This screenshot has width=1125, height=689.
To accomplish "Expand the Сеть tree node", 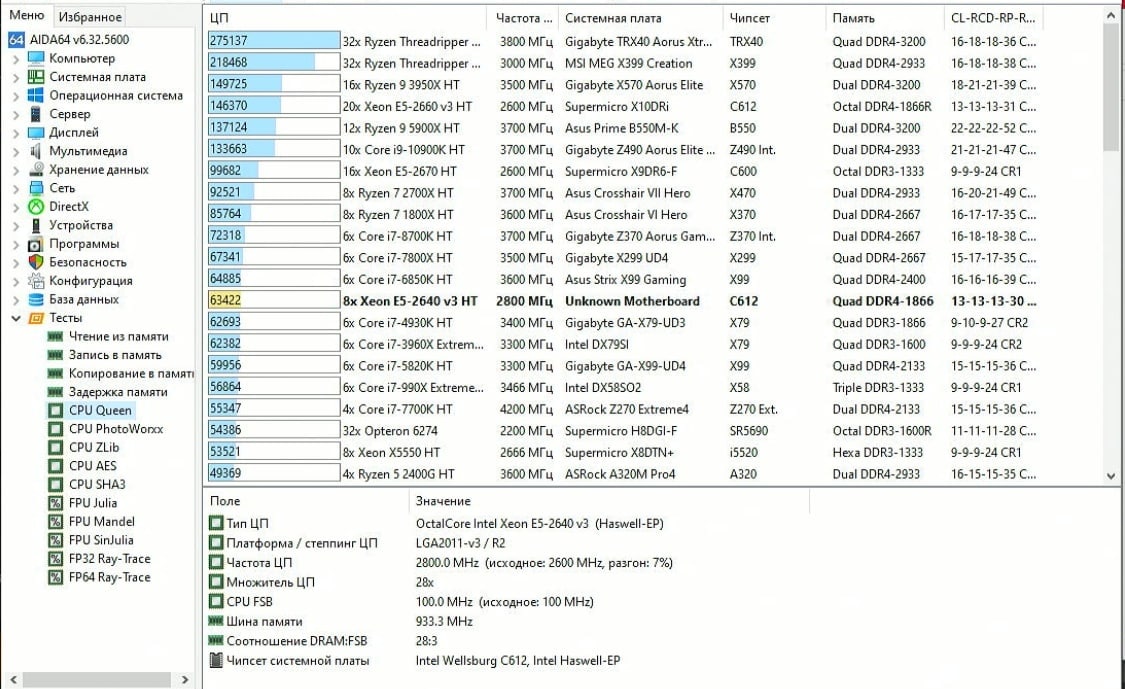I will tap(16, 189).
